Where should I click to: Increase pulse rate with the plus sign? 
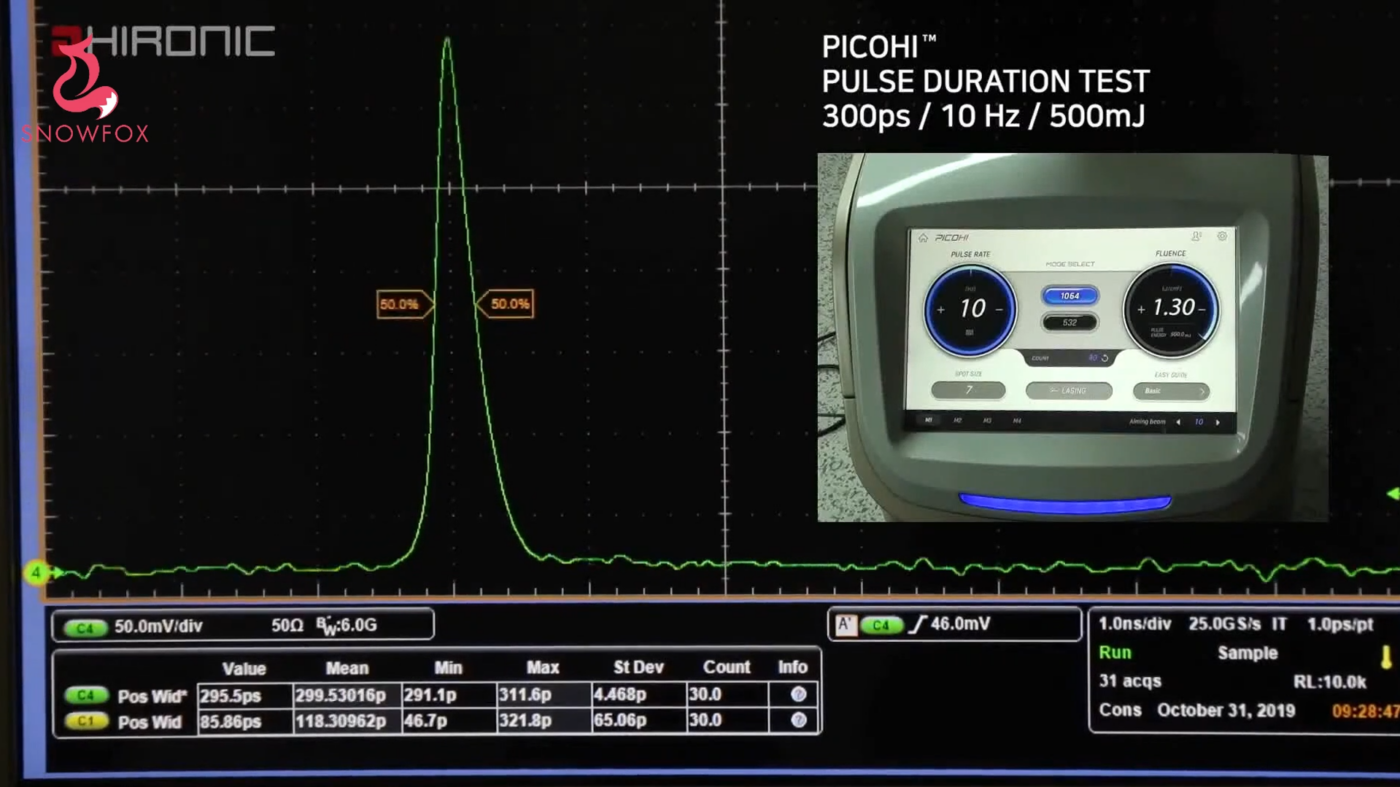[x=940, y=310]
